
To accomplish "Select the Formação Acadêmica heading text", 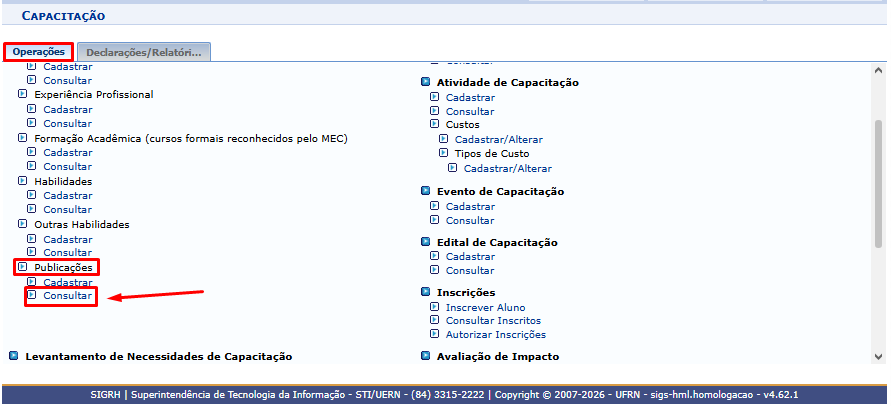I will pyautogui.click(x=190, y=138).
